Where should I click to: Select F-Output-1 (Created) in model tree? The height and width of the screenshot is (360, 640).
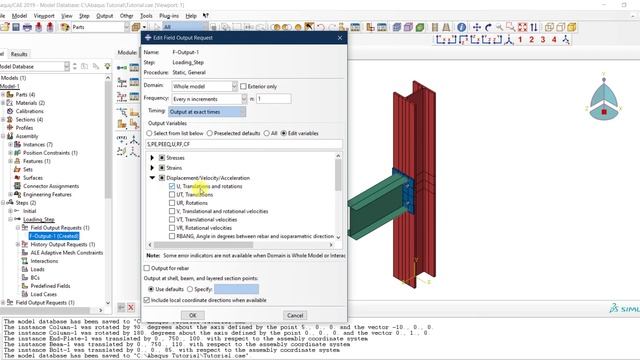click(54, 236)
